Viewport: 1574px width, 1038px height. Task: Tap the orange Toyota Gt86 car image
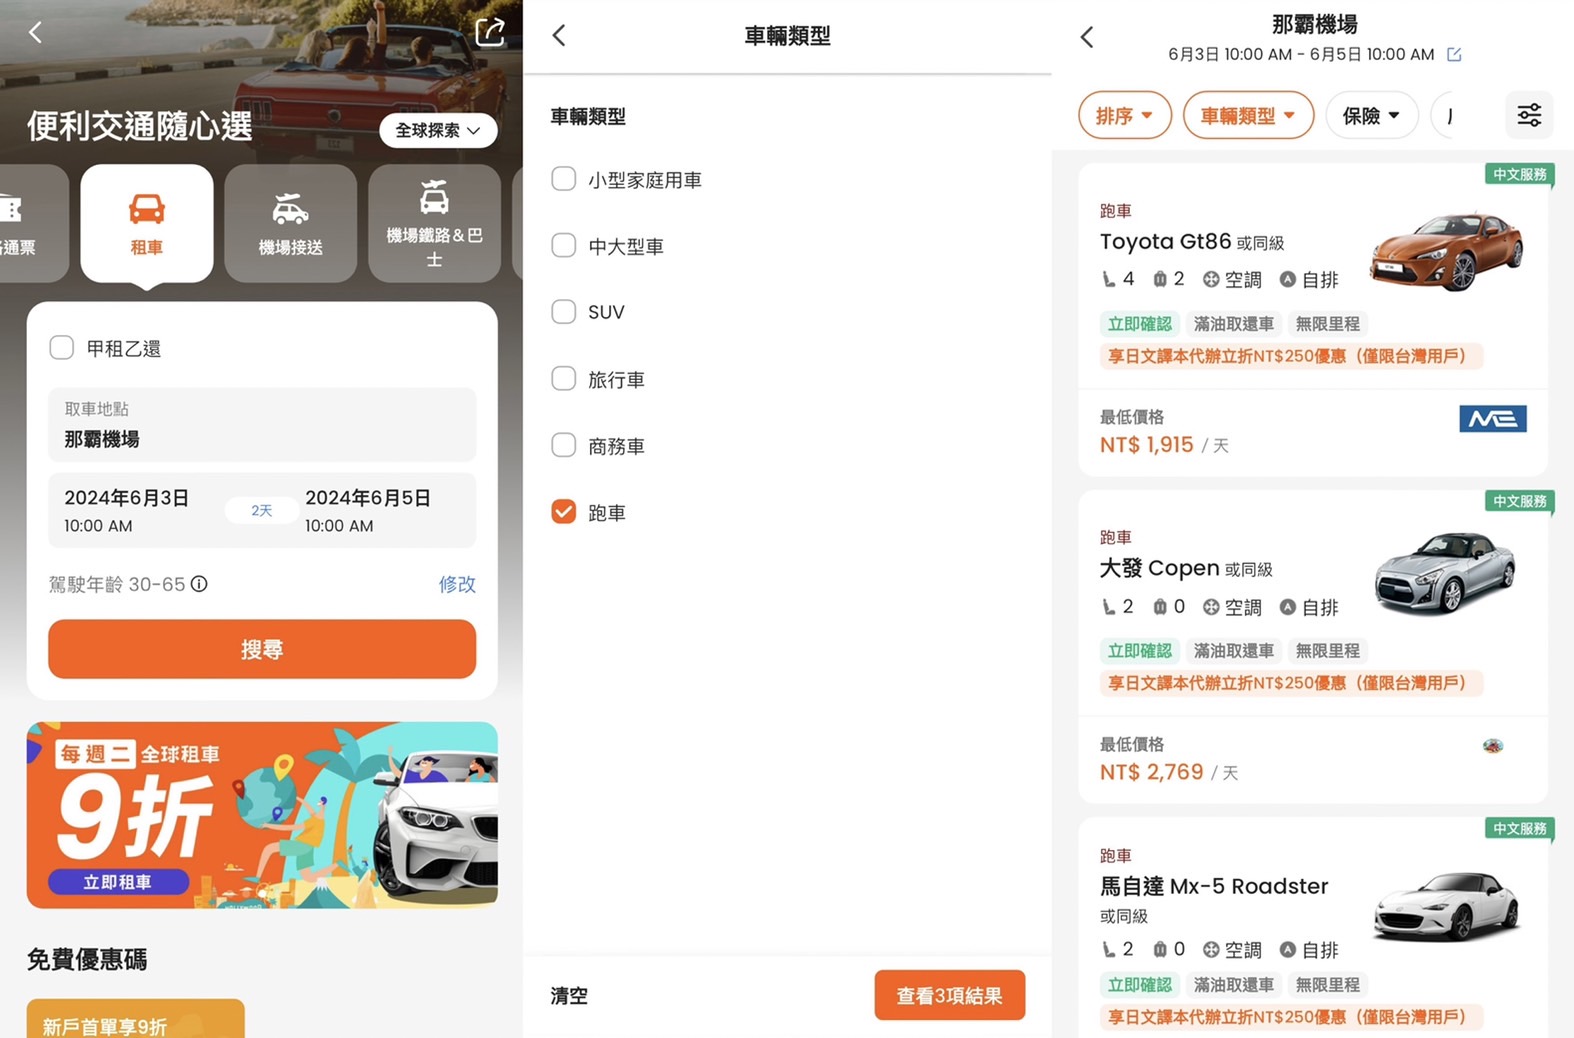point(1447,250)
